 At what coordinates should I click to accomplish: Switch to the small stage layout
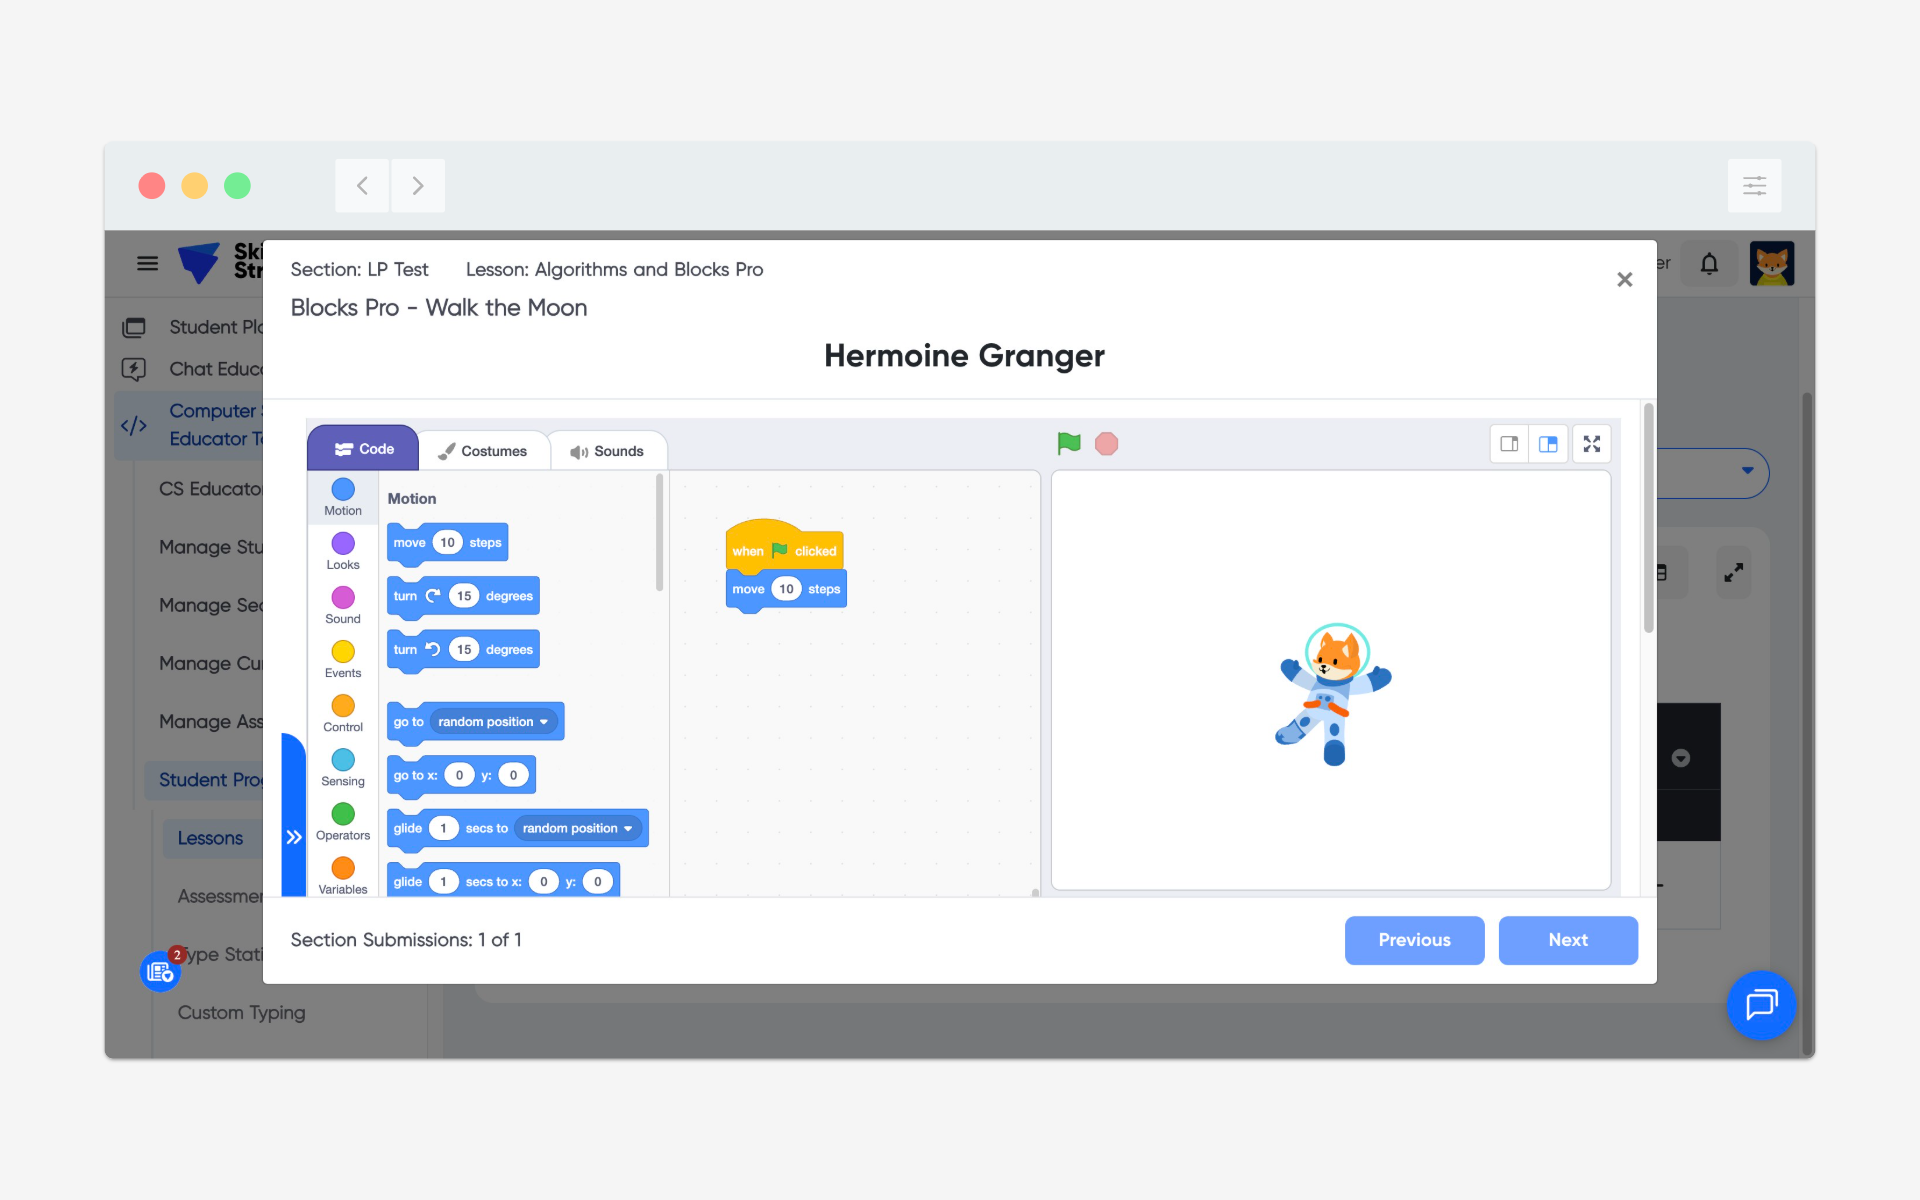click(1509, 444)
